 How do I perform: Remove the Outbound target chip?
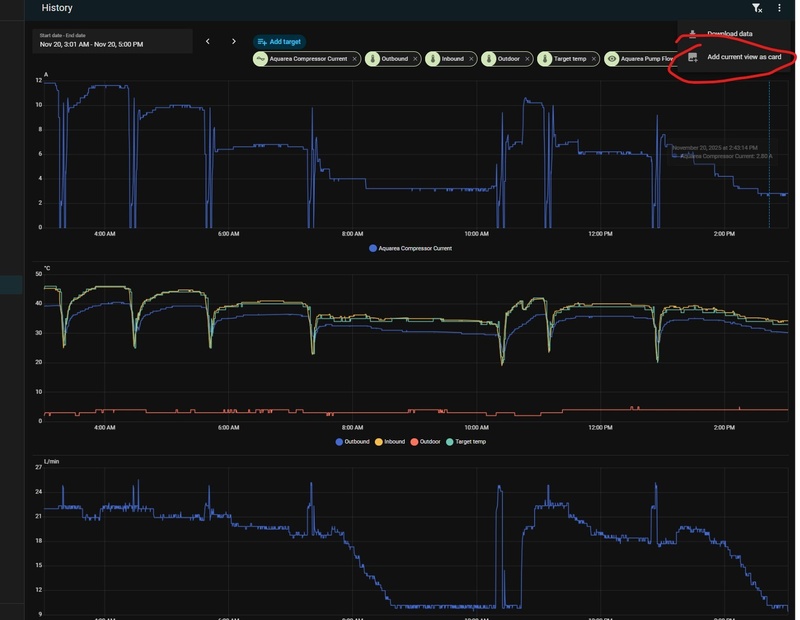pyautogui.click(x=415, y=59)
